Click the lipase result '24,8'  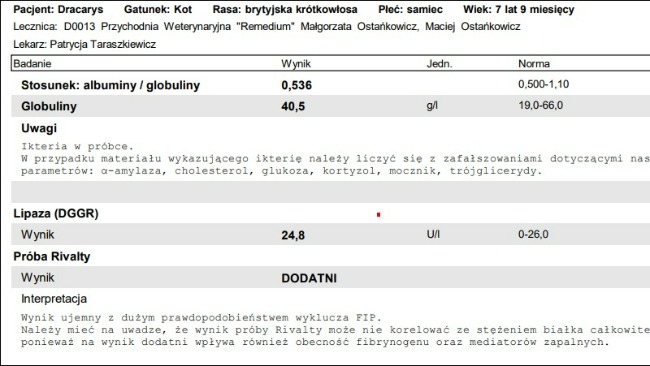pos(293,235)
